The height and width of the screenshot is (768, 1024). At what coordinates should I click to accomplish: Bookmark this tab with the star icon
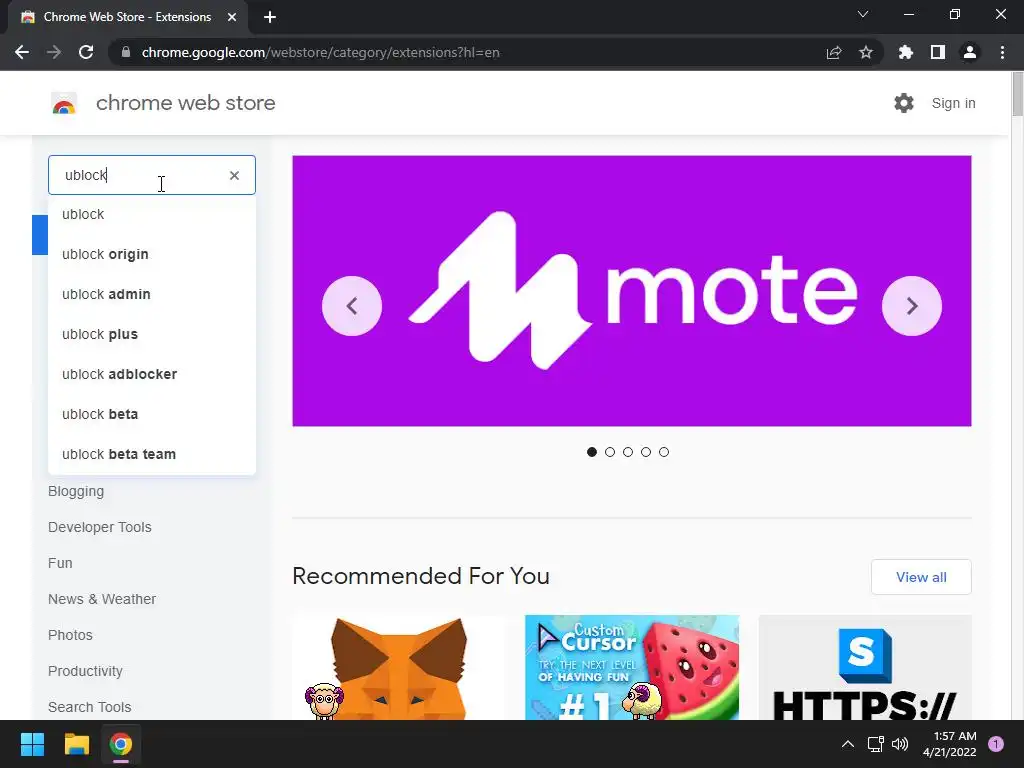[866, 52]
